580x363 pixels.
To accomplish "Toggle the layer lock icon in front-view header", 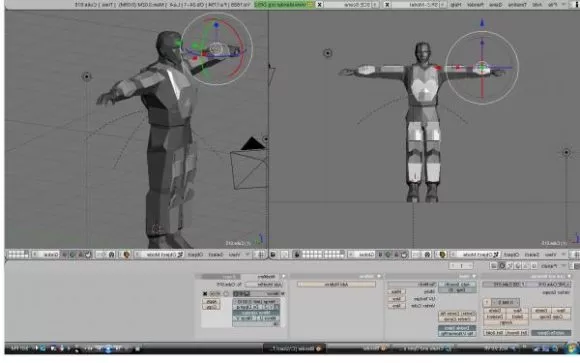I will pos(297,255).
